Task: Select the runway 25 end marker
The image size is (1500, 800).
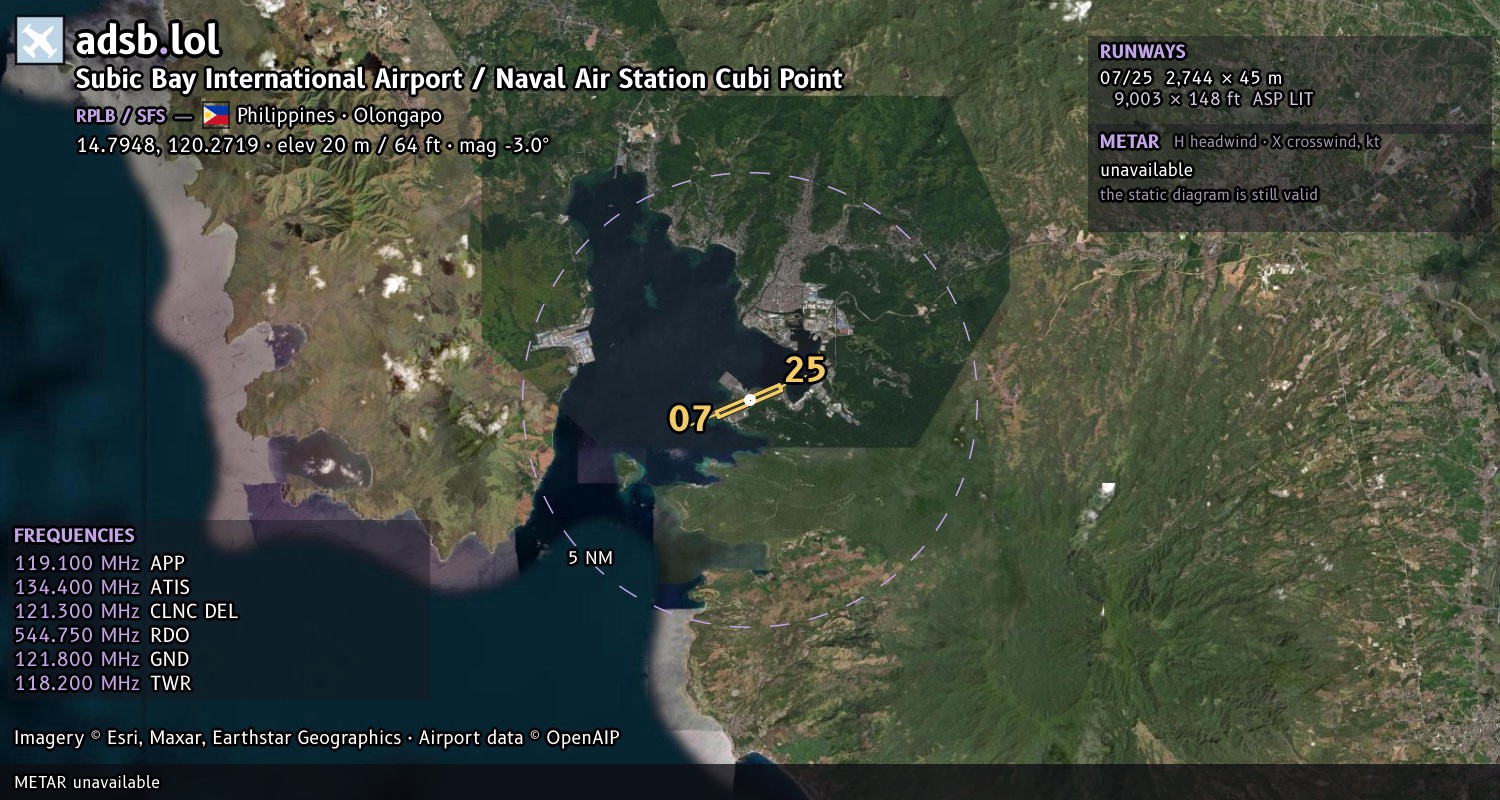Action: (x=805, y=370)
